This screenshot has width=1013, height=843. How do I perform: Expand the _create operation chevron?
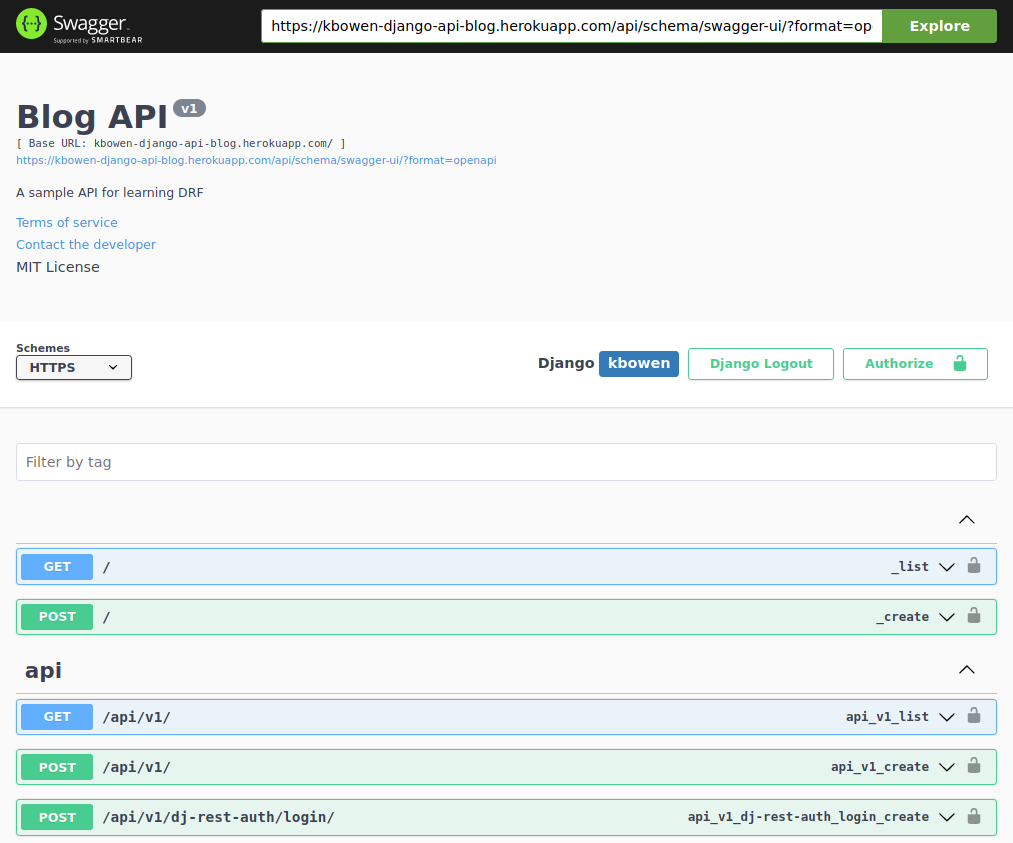[x=946, y=618]
